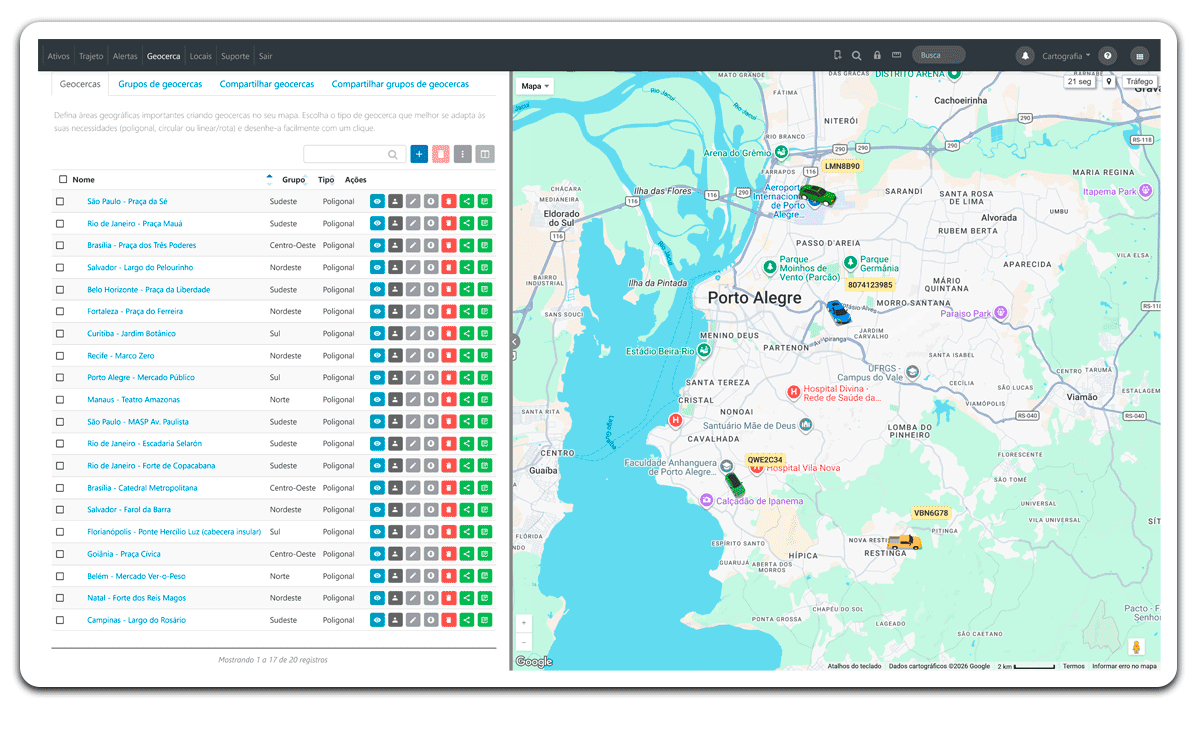1200x736 pixels.
Task: Open the Campinas - Largo do Rosário geofence link
Action: (x=136, y=620)
